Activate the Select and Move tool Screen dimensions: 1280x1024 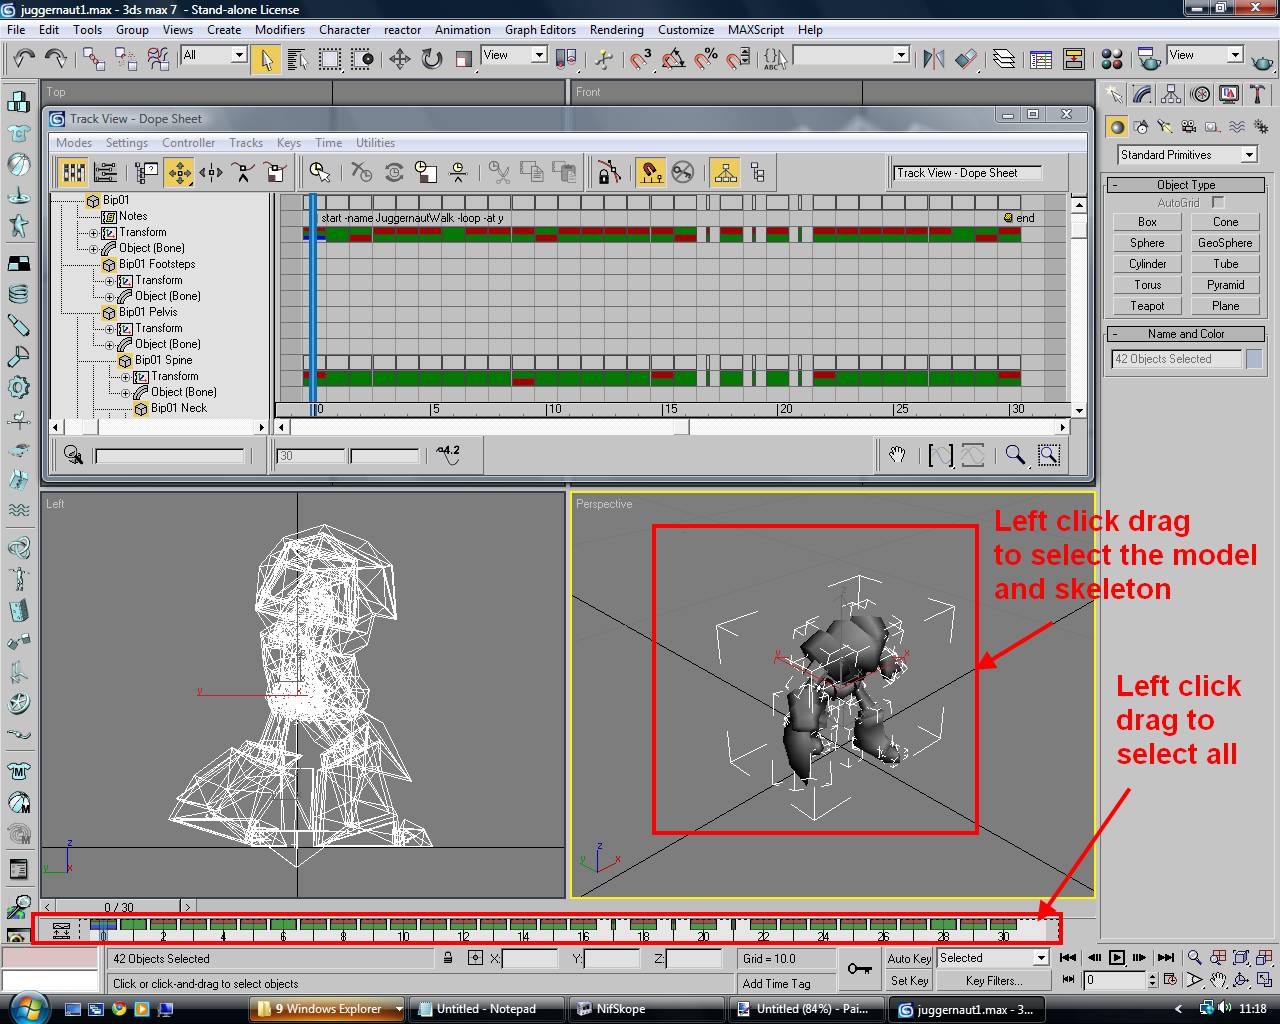(x=400, y=59)
